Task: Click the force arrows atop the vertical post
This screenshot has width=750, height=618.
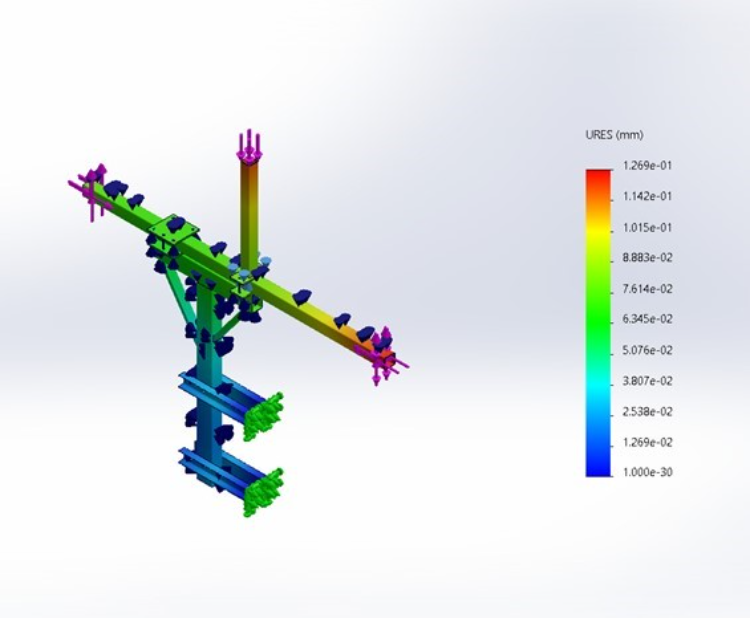Action: coord(249,145)
